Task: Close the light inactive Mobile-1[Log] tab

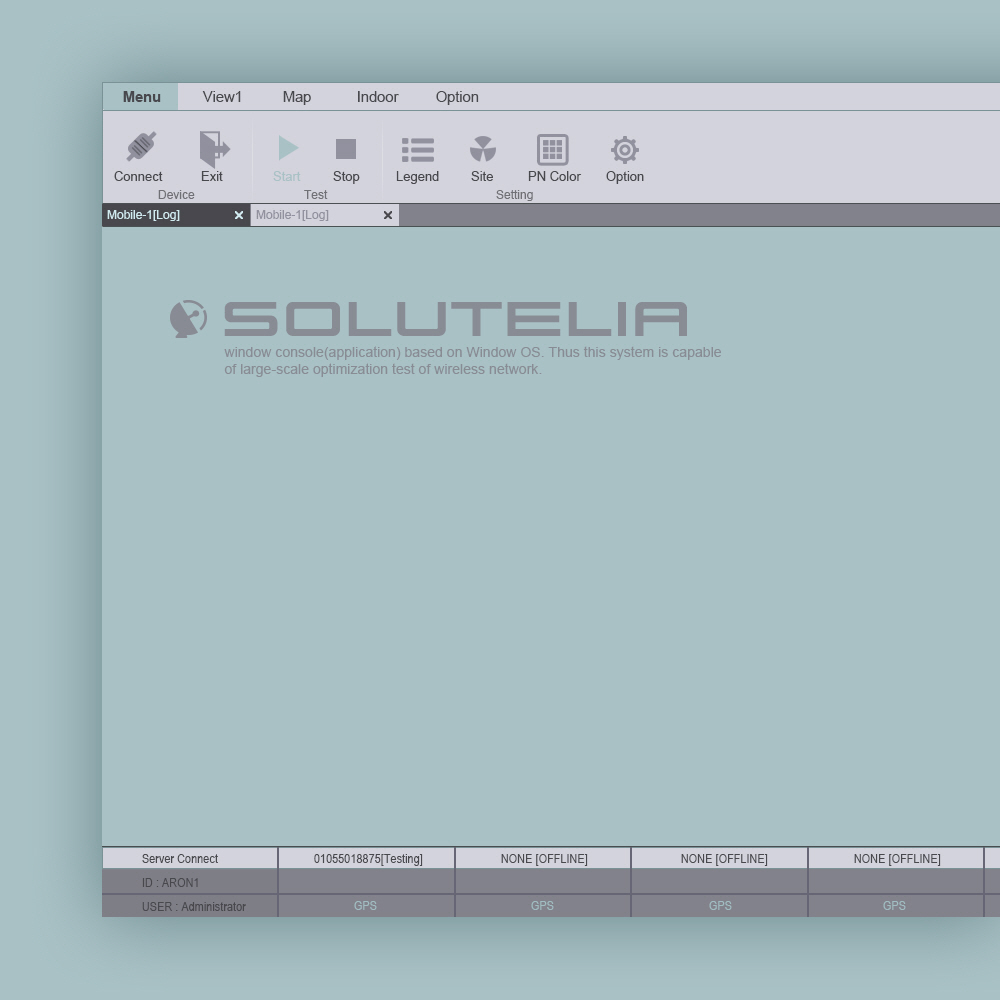Action: pyautogui.click(x=388, y=216)
